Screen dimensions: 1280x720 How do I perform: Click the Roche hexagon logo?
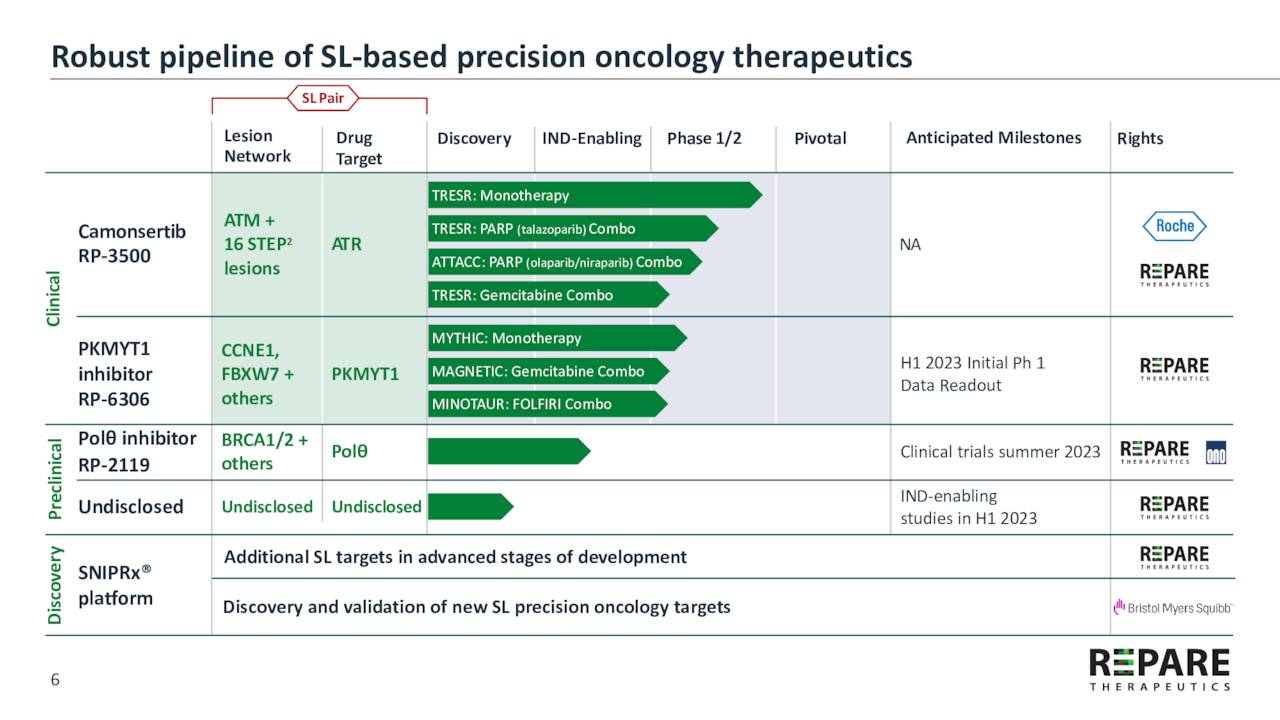tap(1174, 226)
